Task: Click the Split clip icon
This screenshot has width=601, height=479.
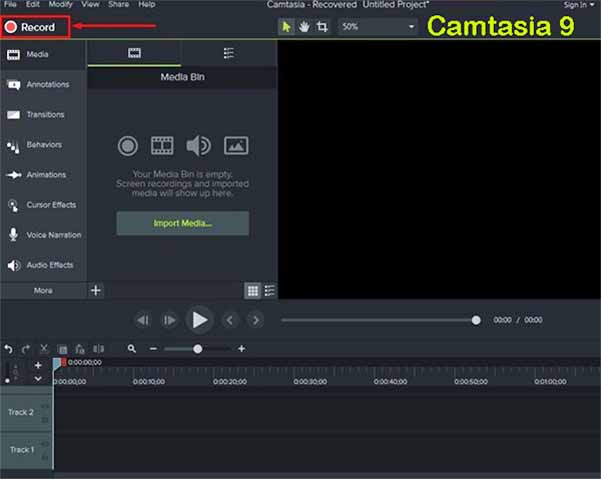Action: [x=99, y=349]
